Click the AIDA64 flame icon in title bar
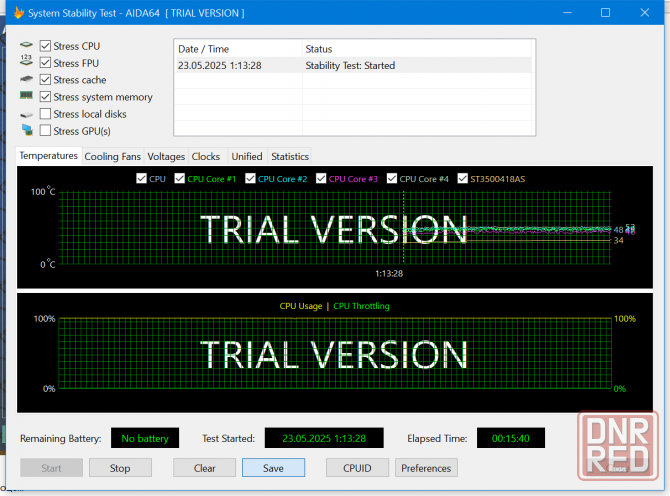The image size is (670, 496). coord(18,13)
